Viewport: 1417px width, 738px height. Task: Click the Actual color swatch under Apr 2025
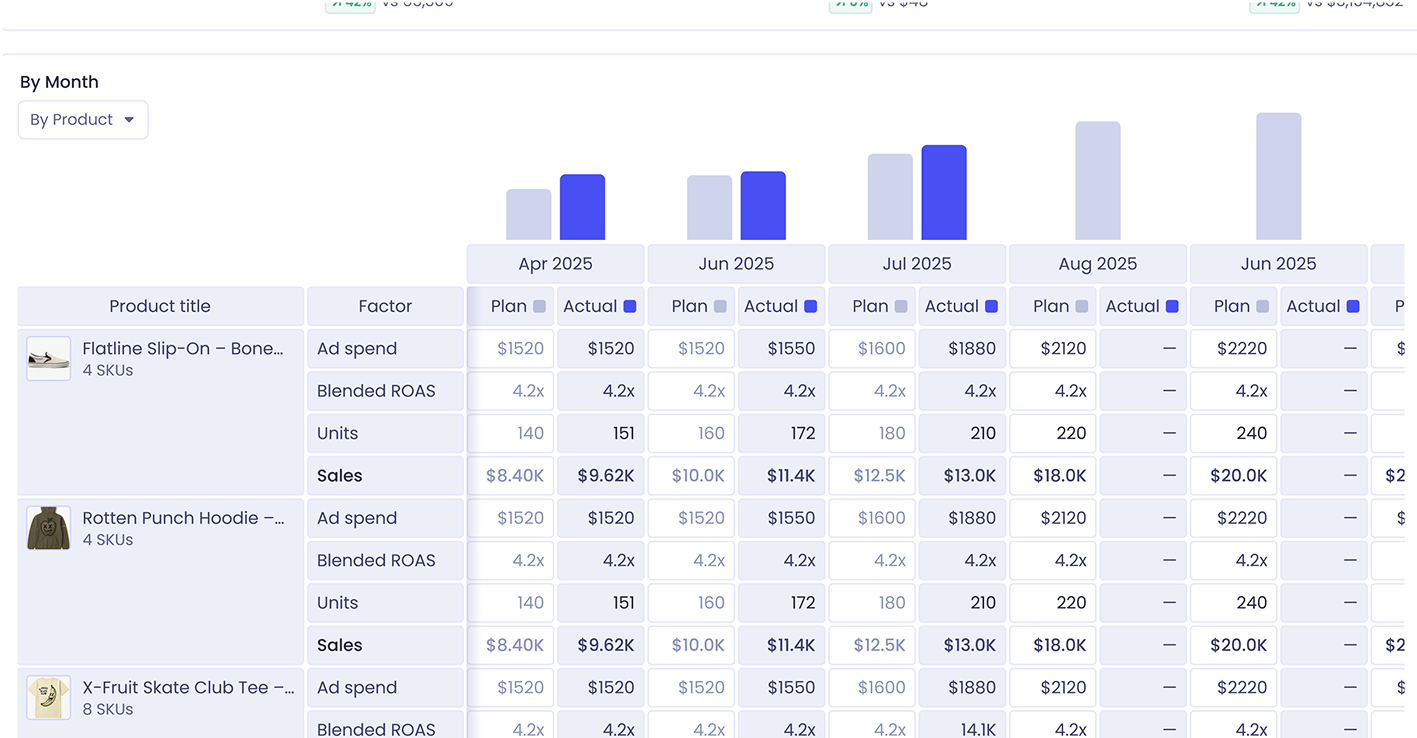click(630, 307)
